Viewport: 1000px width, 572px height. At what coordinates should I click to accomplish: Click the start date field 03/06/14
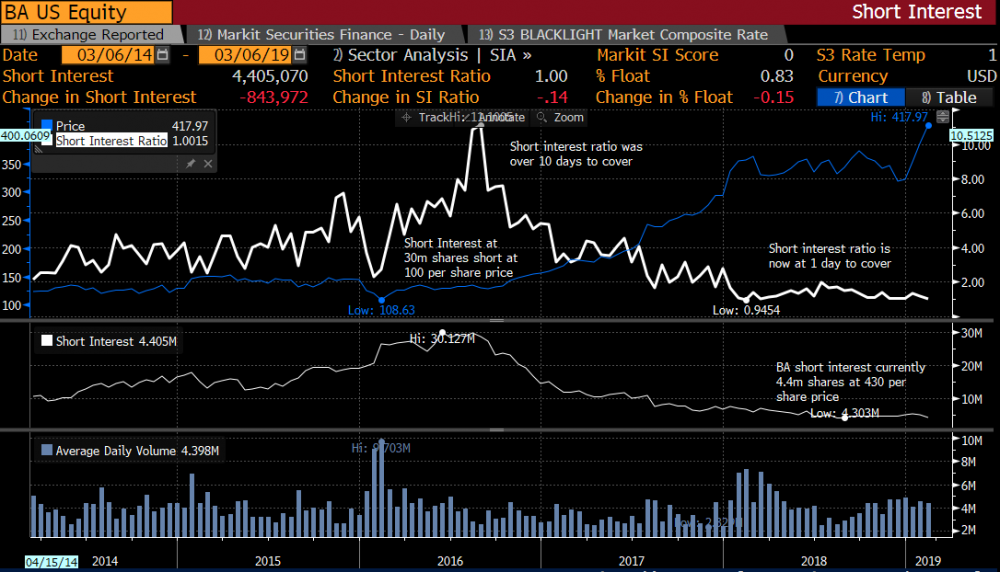click(108, 55)
